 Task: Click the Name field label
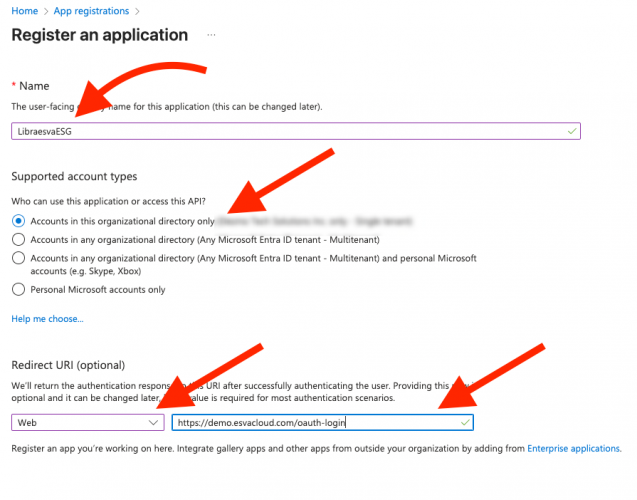click(34, 86)
